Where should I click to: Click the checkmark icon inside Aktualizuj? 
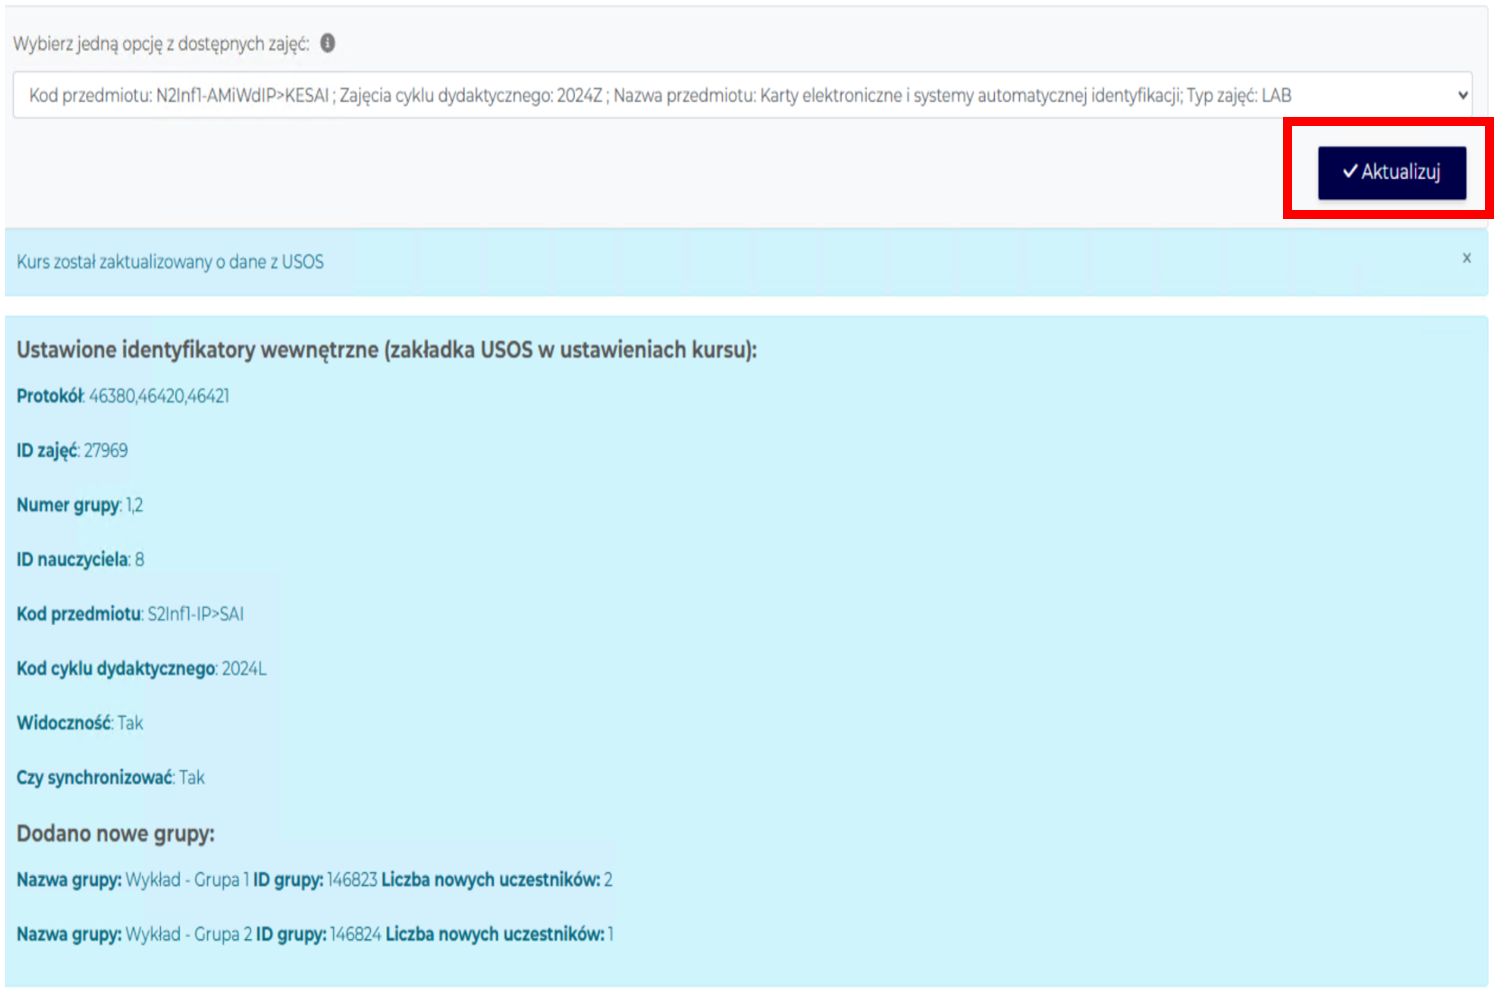[1349, 172]
